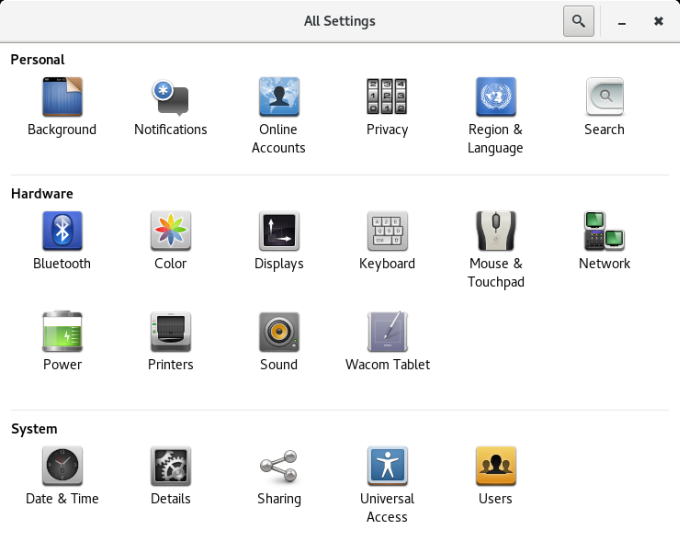Open the Network settings panel
The height and width of the screenshot is (541, 680).
pyautogui.click(x=604, y=232)
